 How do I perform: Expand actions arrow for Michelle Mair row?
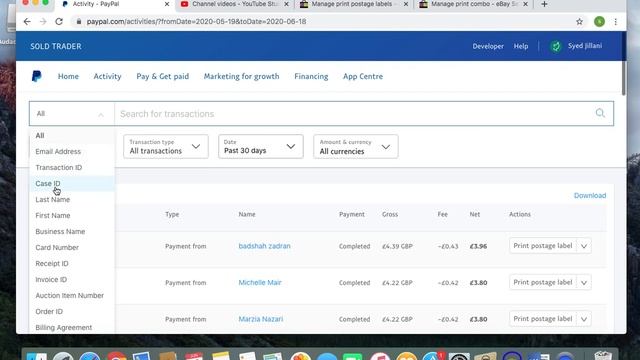coord(584,282)
